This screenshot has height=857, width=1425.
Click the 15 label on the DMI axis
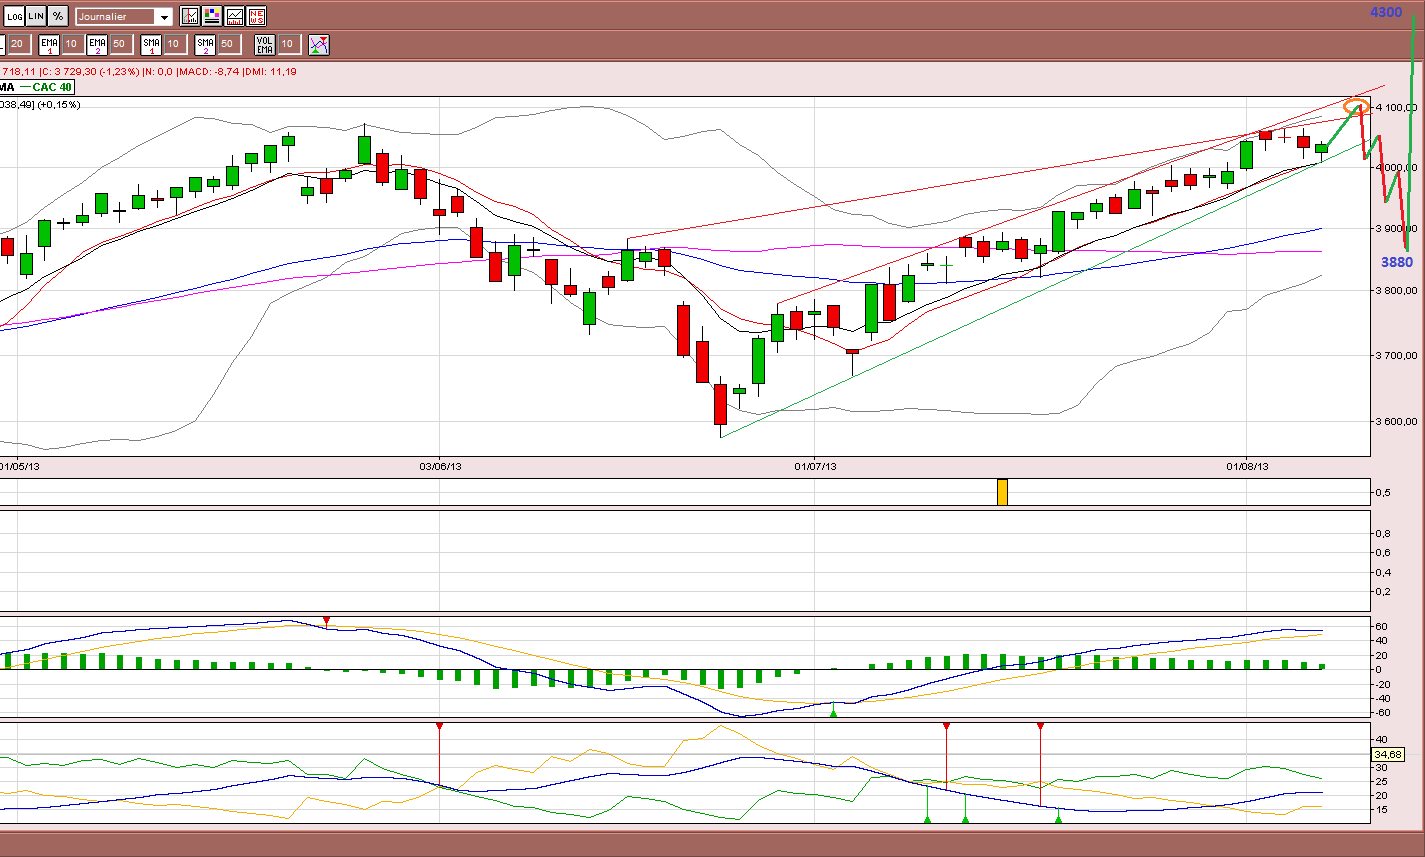(x=1381, y=810)
